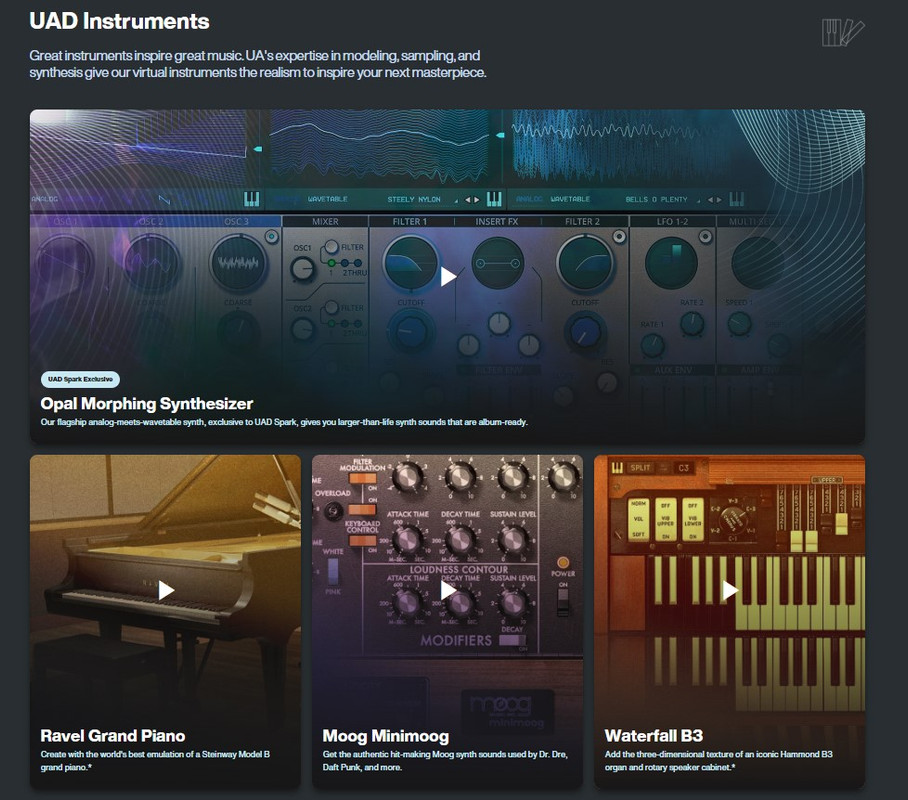Click the UAD Spark Exclusive badge

pyautogui.click(x=80, y=379)
